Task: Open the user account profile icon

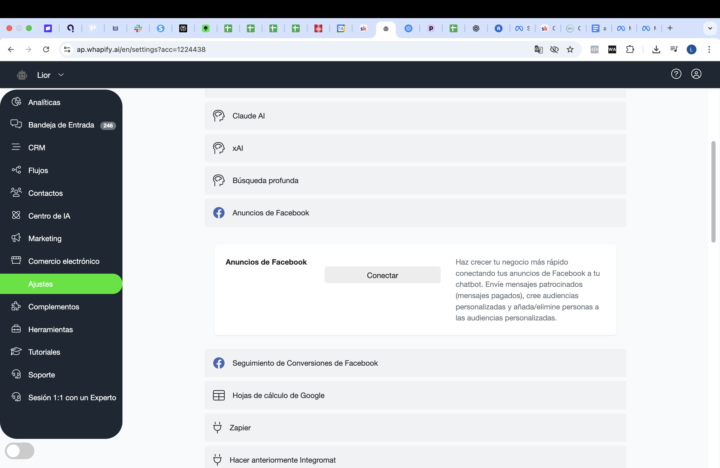Action: (696, 74)
